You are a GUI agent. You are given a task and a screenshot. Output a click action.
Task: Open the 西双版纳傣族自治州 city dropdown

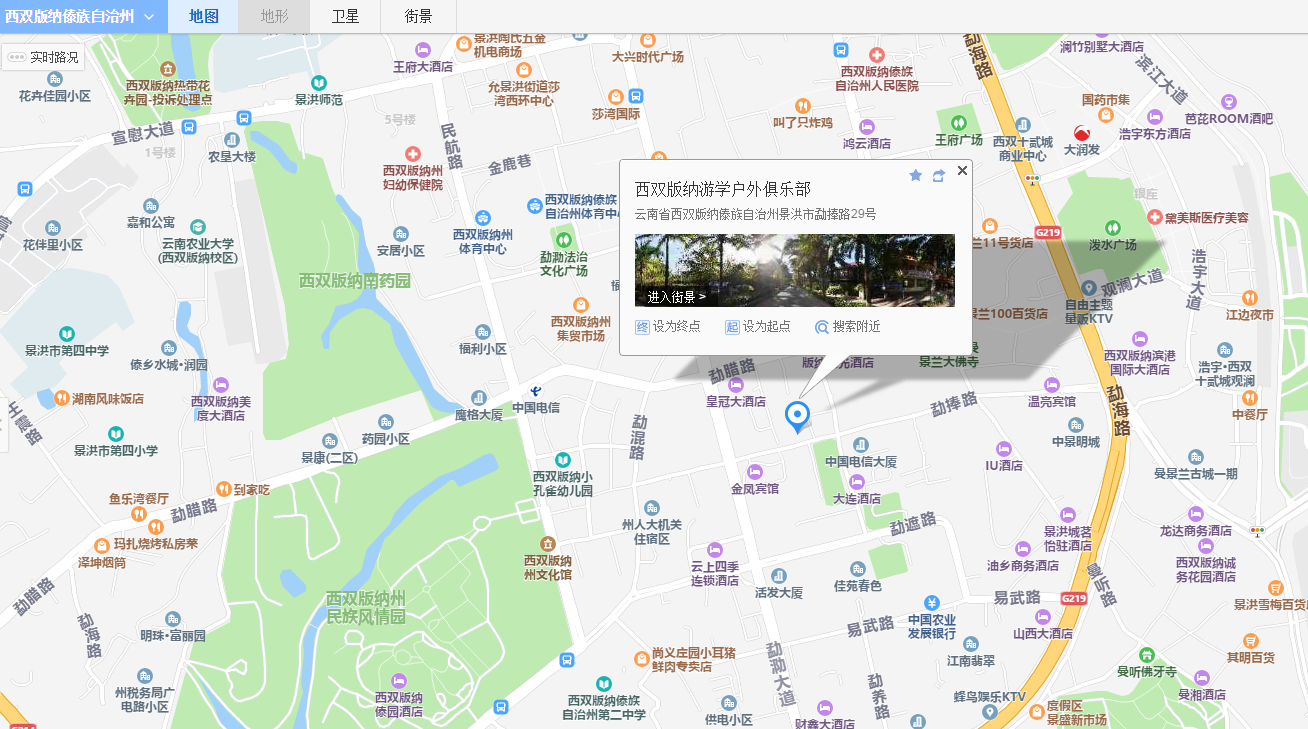80,17
